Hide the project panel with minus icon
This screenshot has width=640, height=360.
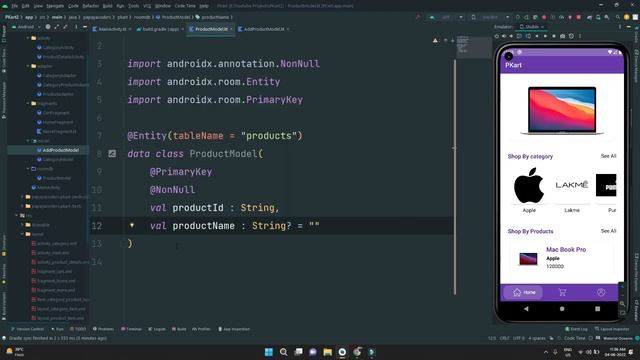tap(85, 27)
